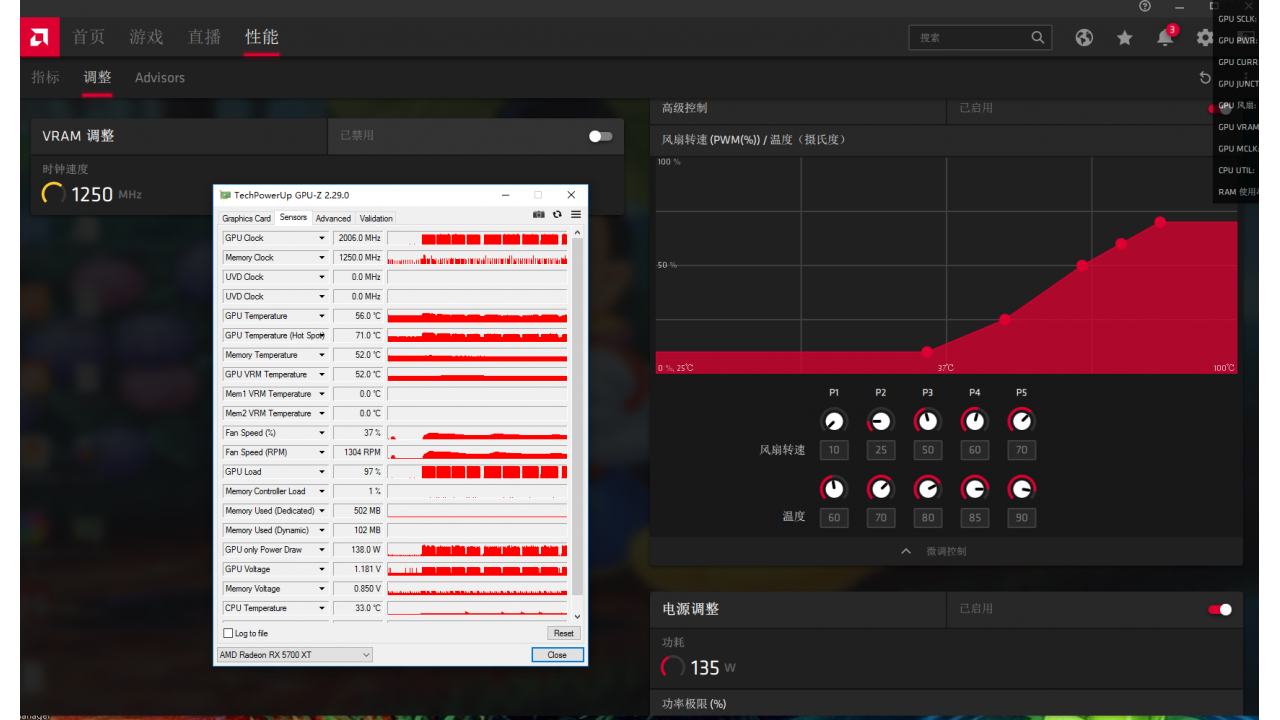The width and height of the screenshot is (1280, 720).
Task: Toggle power tuning switch
Action: [1220, 609]
